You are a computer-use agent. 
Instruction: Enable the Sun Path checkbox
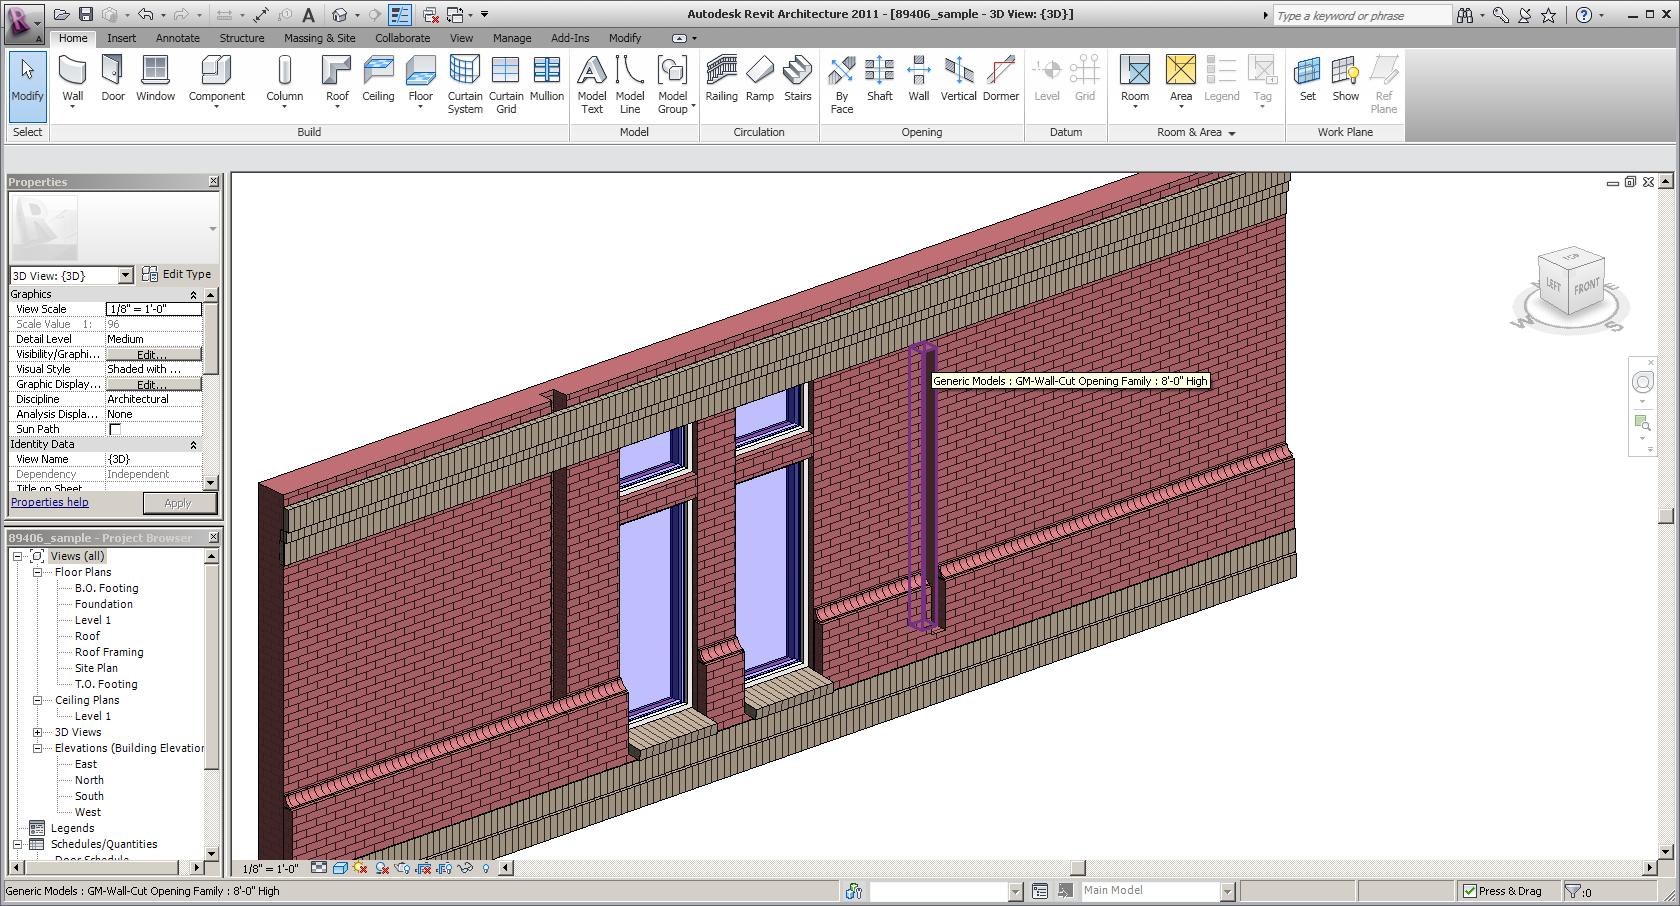pos(115,429)
